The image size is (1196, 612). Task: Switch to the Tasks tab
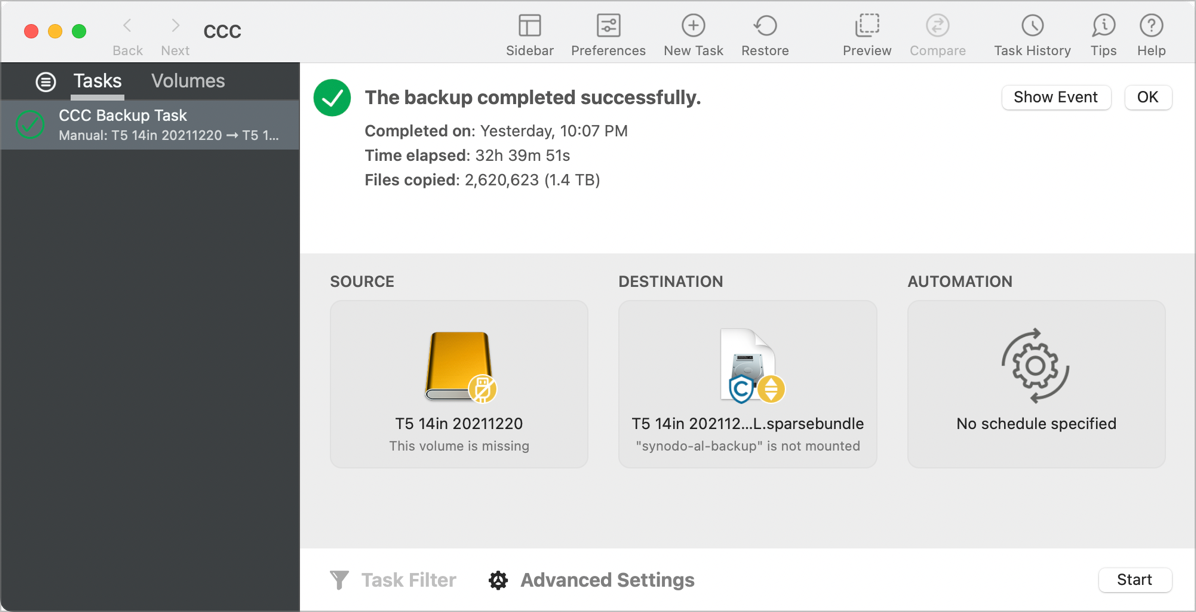point(97,81)
